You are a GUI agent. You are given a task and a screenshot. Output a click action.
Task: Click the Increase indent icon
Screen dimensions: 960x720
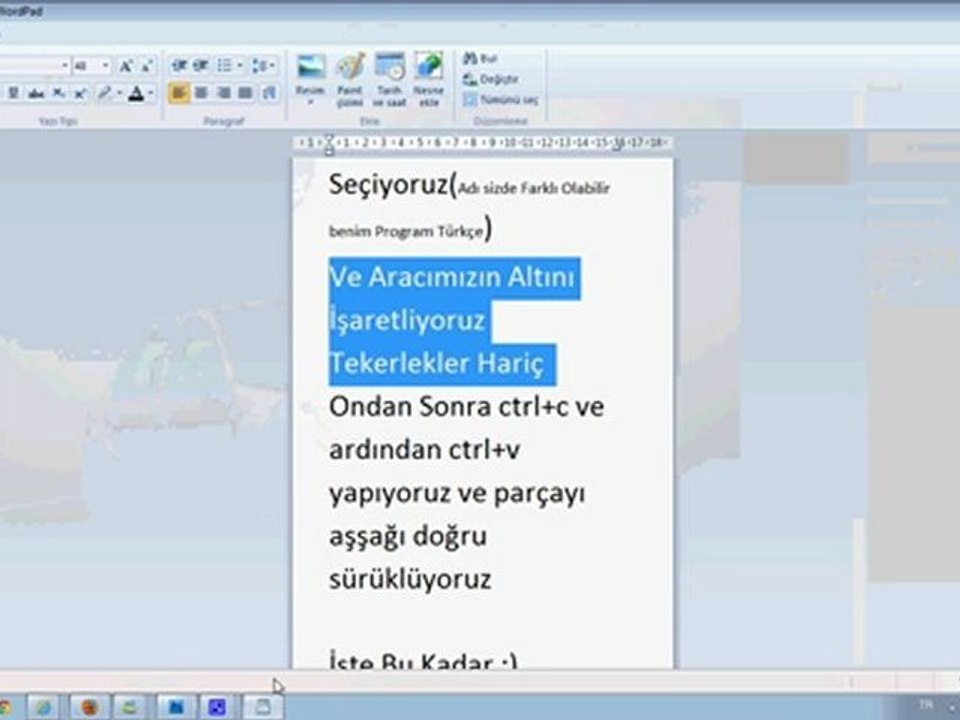(200, 65)
